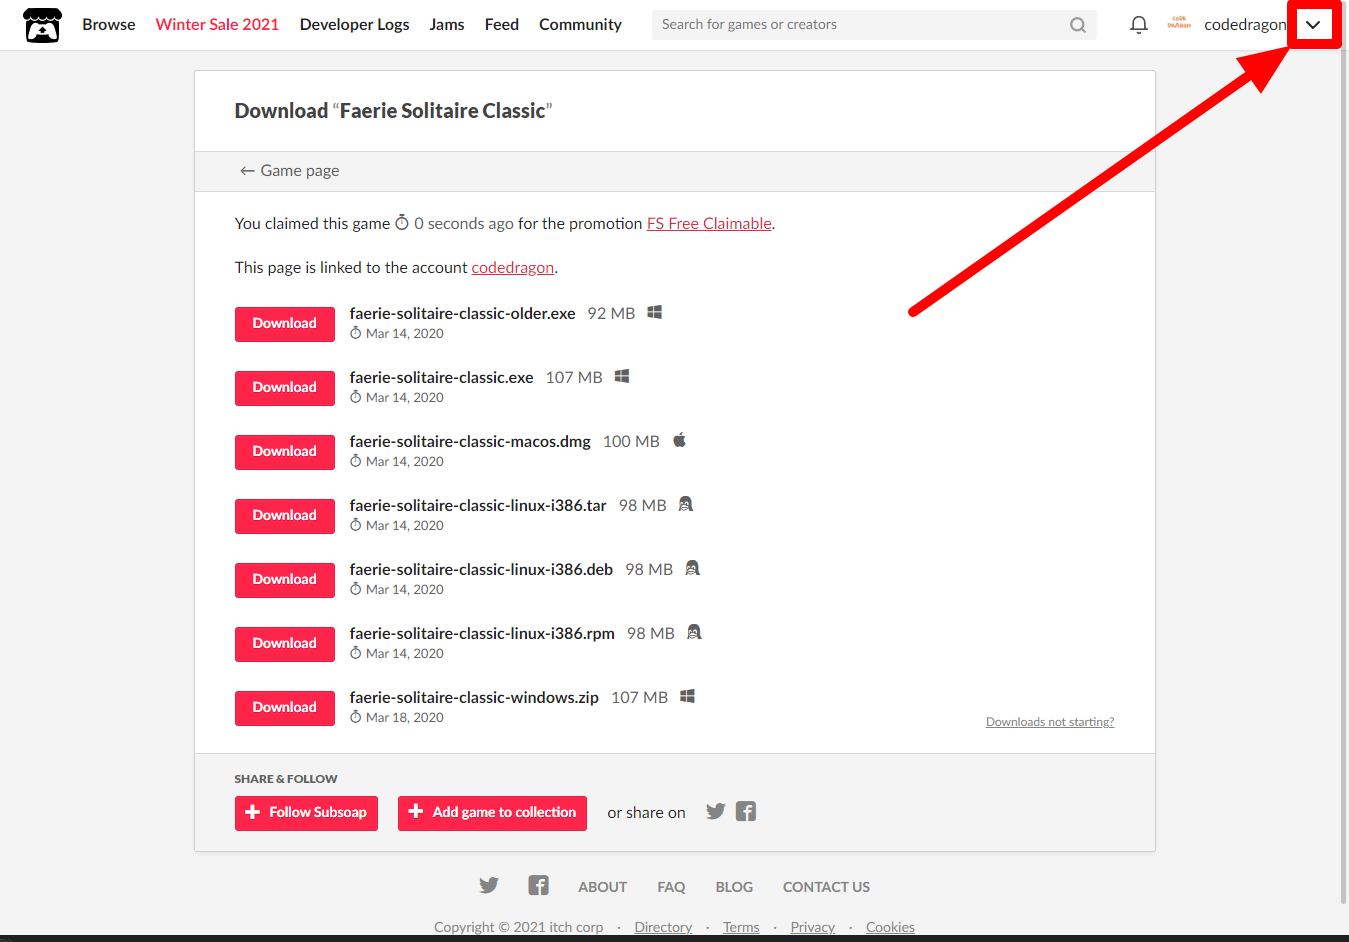Click the Linux icon beside linux-i386.tar file

(x=686, y=504)
